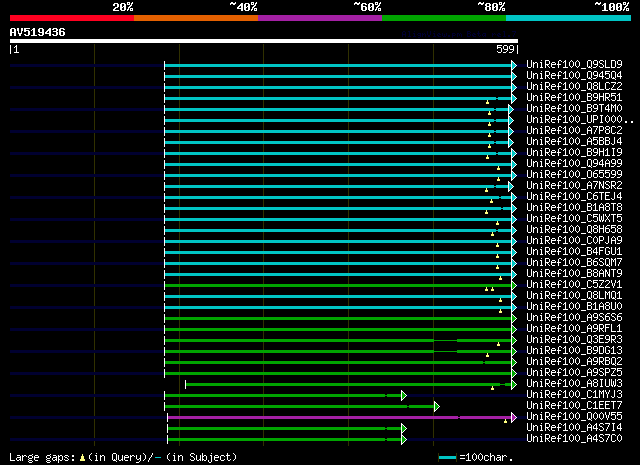Select the UniRef100_B1A8T8 label
Screen dimensions: 640x465
574,208
